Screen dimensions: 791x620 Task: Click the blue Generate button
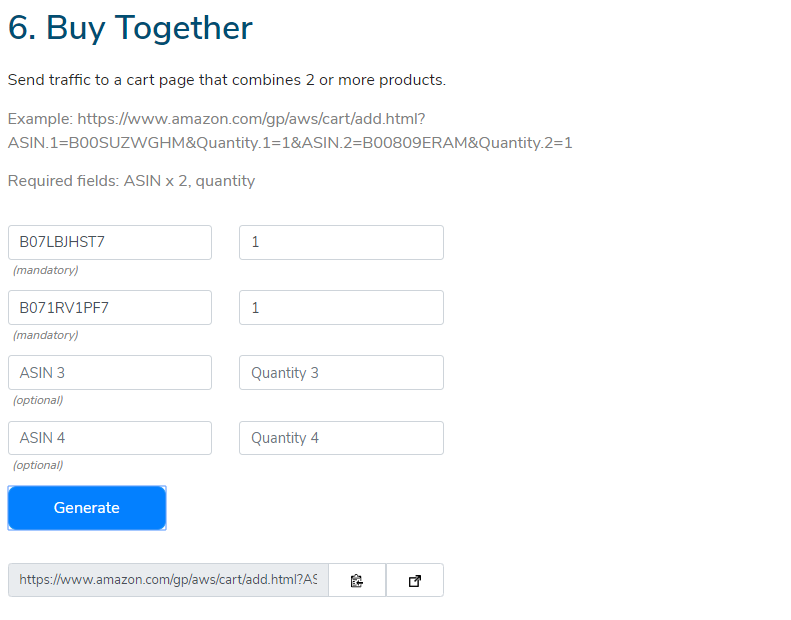[x=87, y=508]
